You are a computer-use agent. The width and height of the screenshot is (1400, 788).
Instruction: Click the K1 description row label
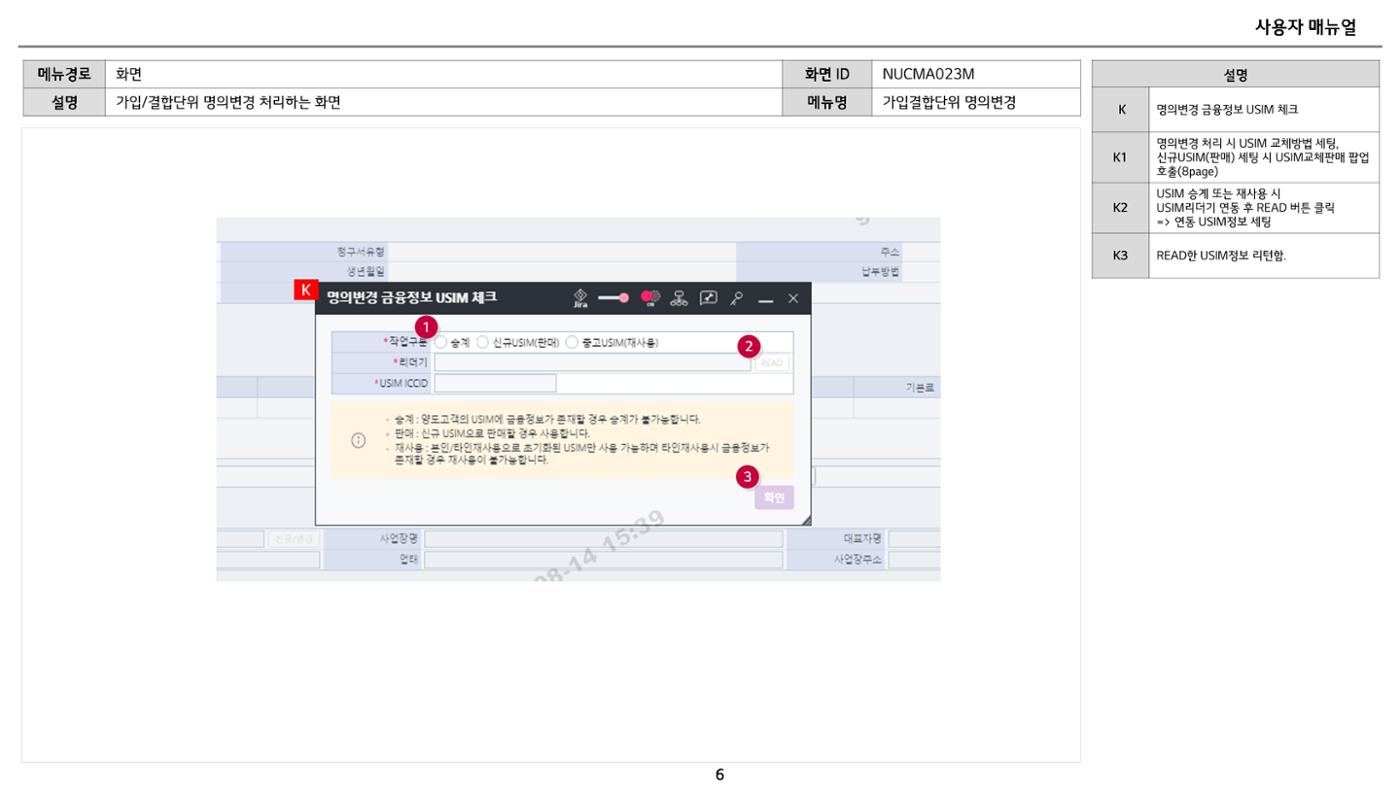pyautogui.click(x=1120, y=157)
